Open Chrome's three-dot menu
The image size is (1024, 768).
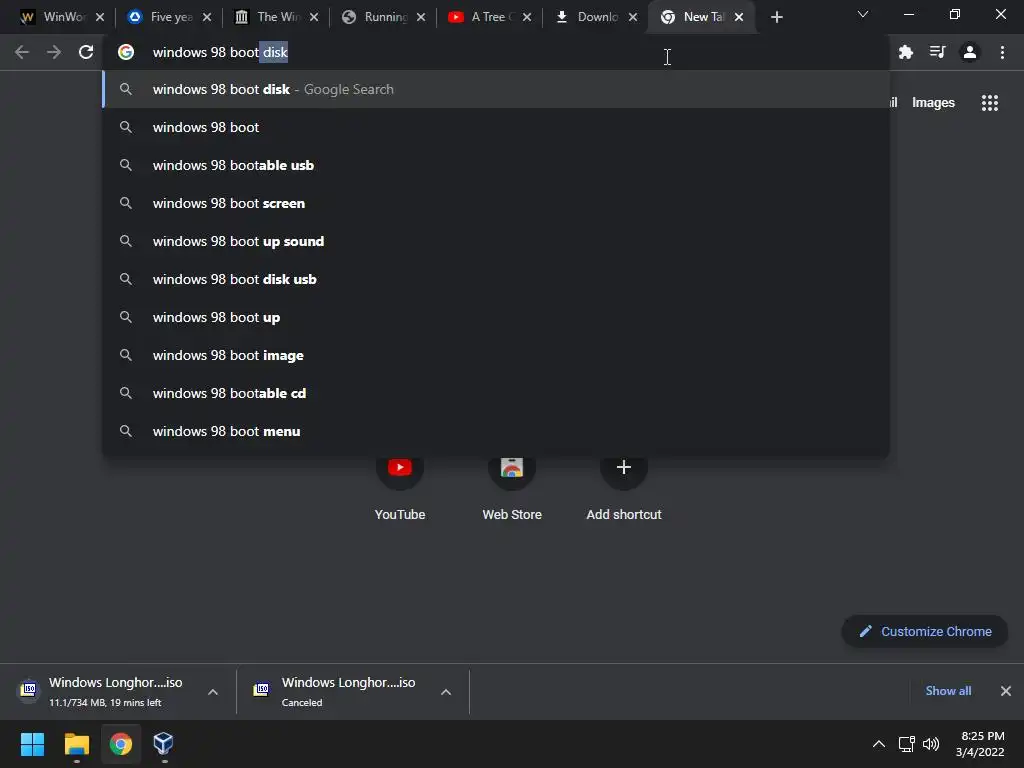pos(1002,52)
